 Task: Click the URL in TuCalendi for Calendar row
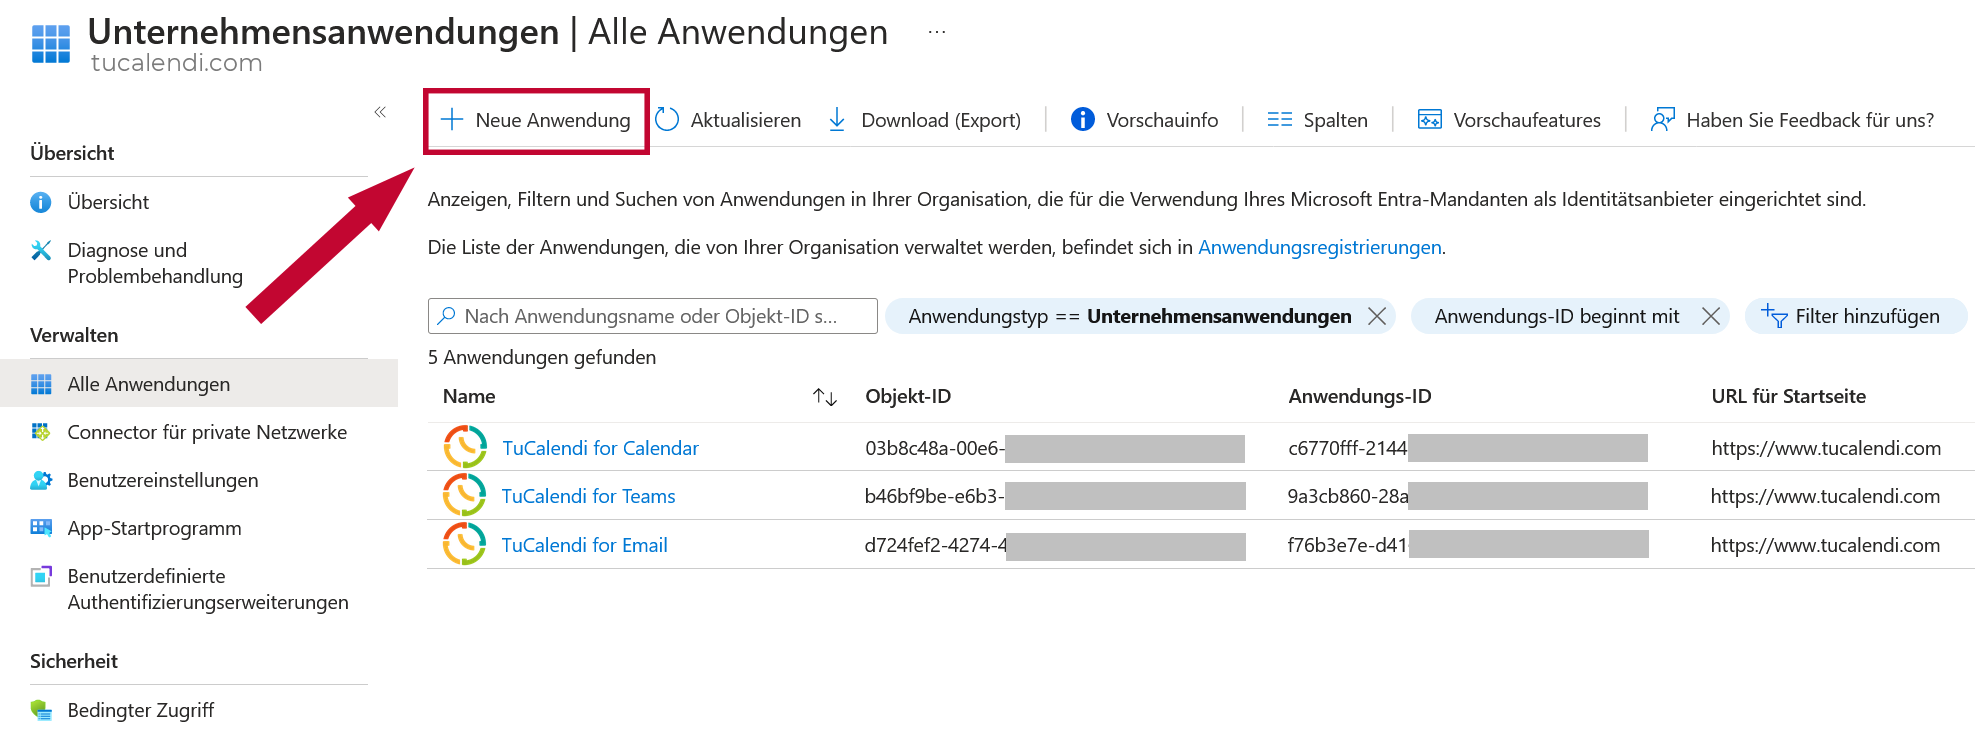point(1826,448)
